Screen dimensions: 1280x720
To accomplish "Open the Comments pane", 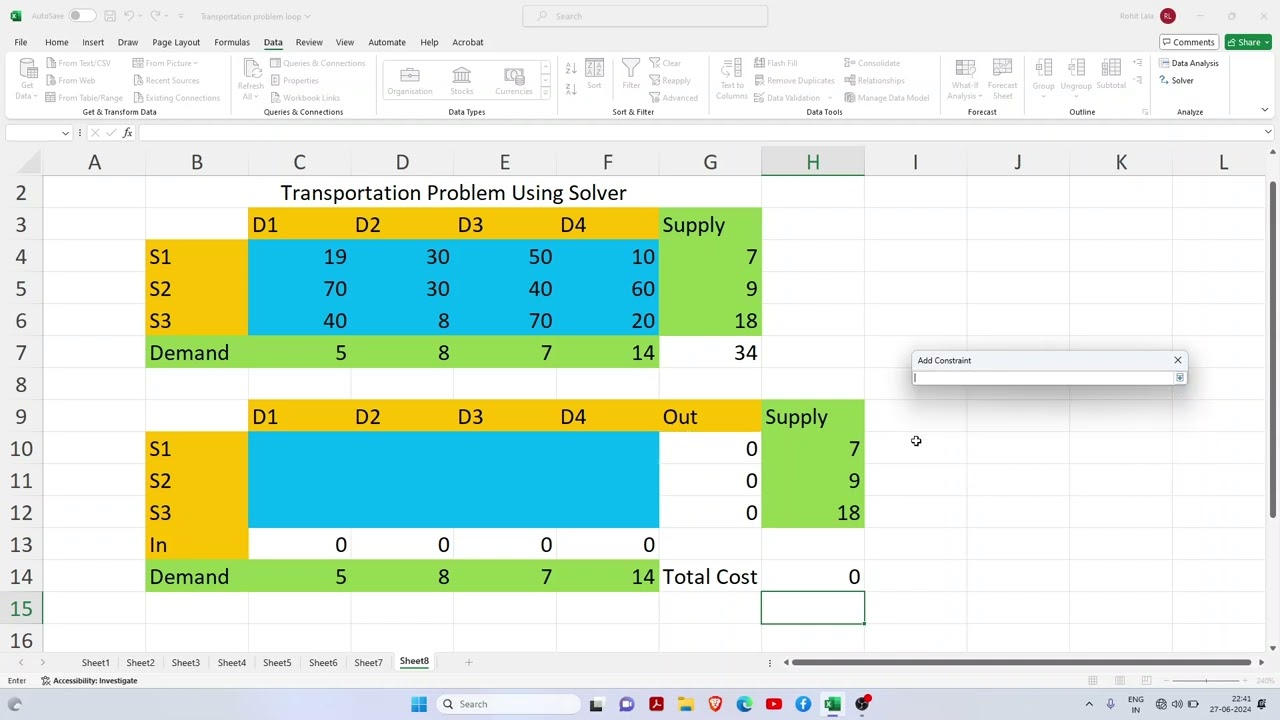I will pos(1187,42).
